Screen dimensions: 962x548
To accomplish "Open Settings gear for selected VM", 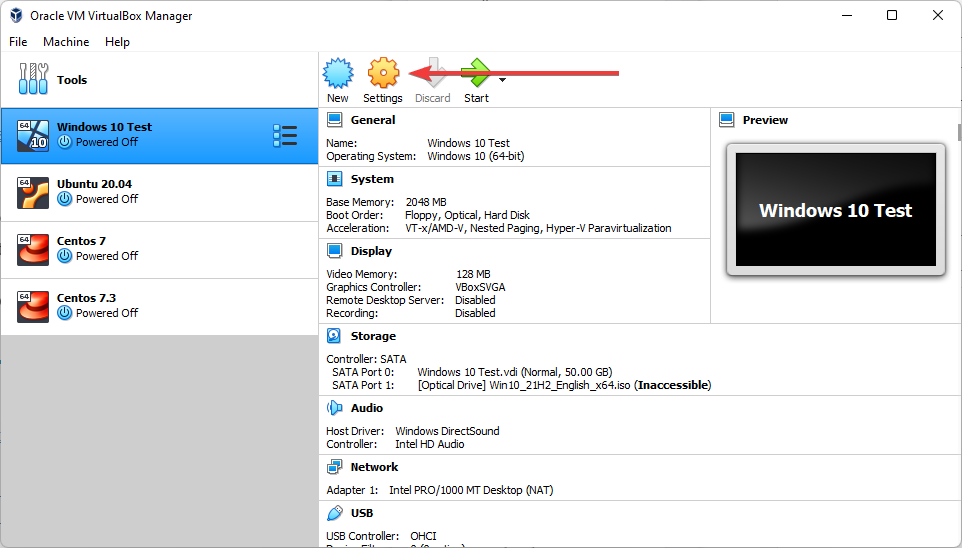I will (383, 73).
